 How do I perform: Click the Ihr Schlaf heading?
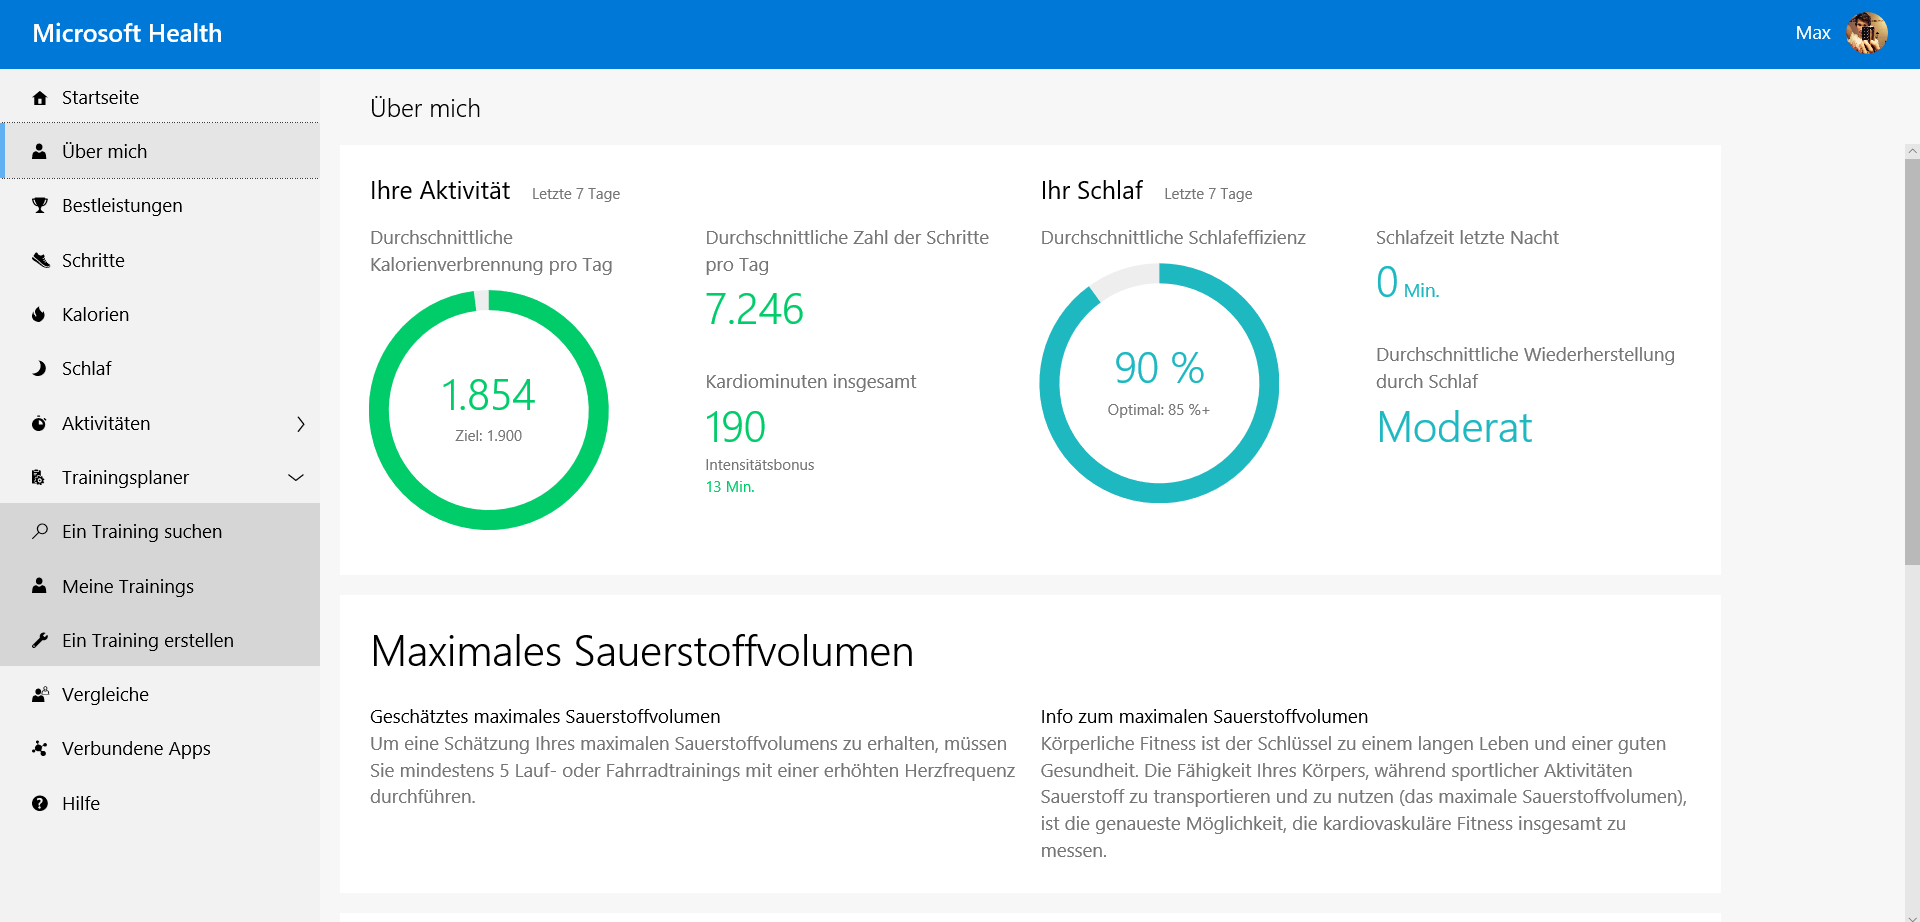[1091, 190]
